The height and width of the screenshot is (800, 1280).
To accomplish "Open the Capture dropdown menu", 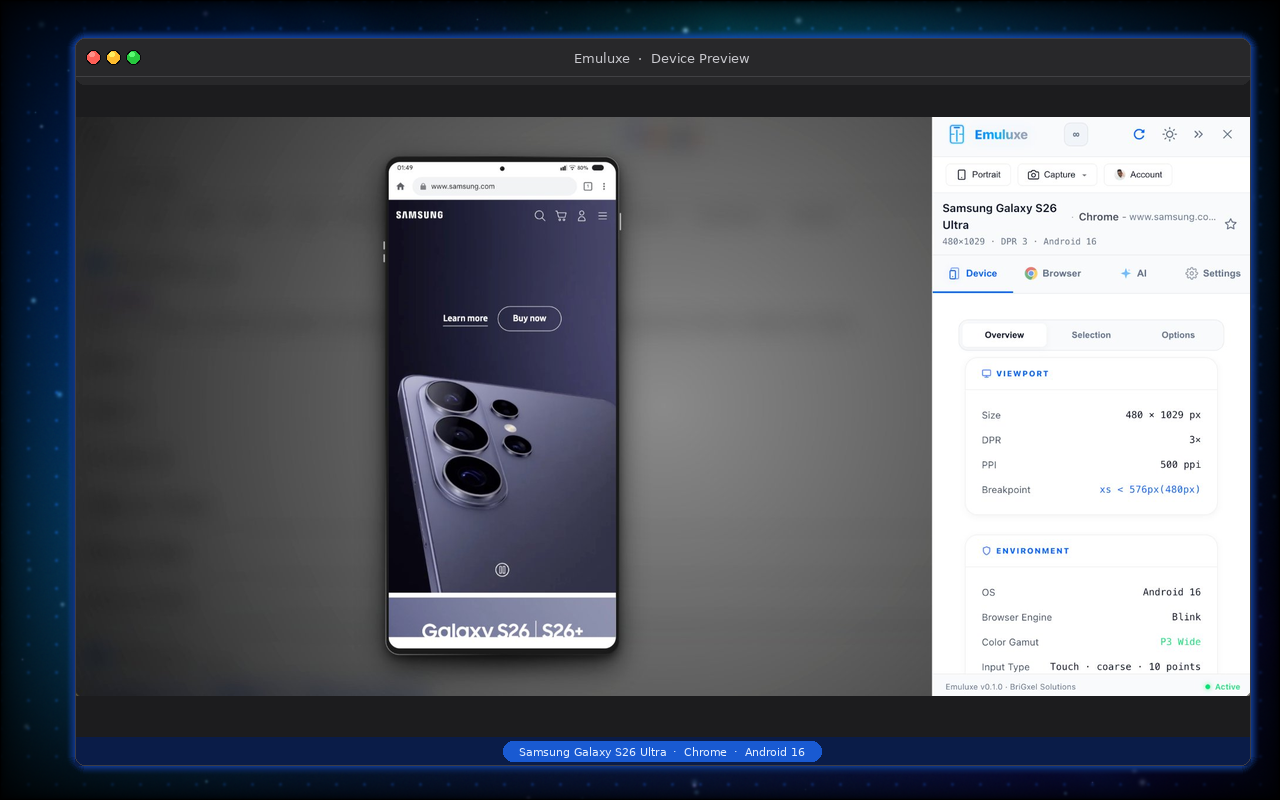I will 1058,174.
